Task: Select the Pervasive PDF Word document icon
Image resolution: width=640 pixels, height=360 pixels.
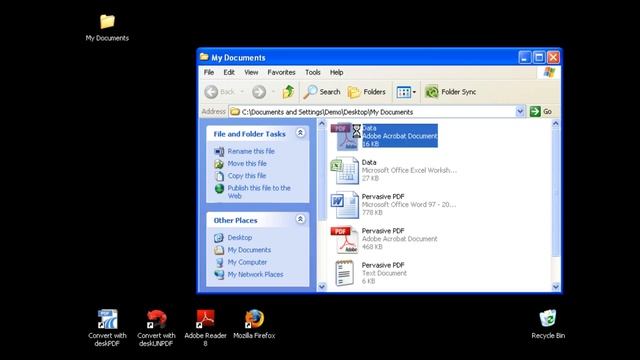Action: tap(344, 205)
